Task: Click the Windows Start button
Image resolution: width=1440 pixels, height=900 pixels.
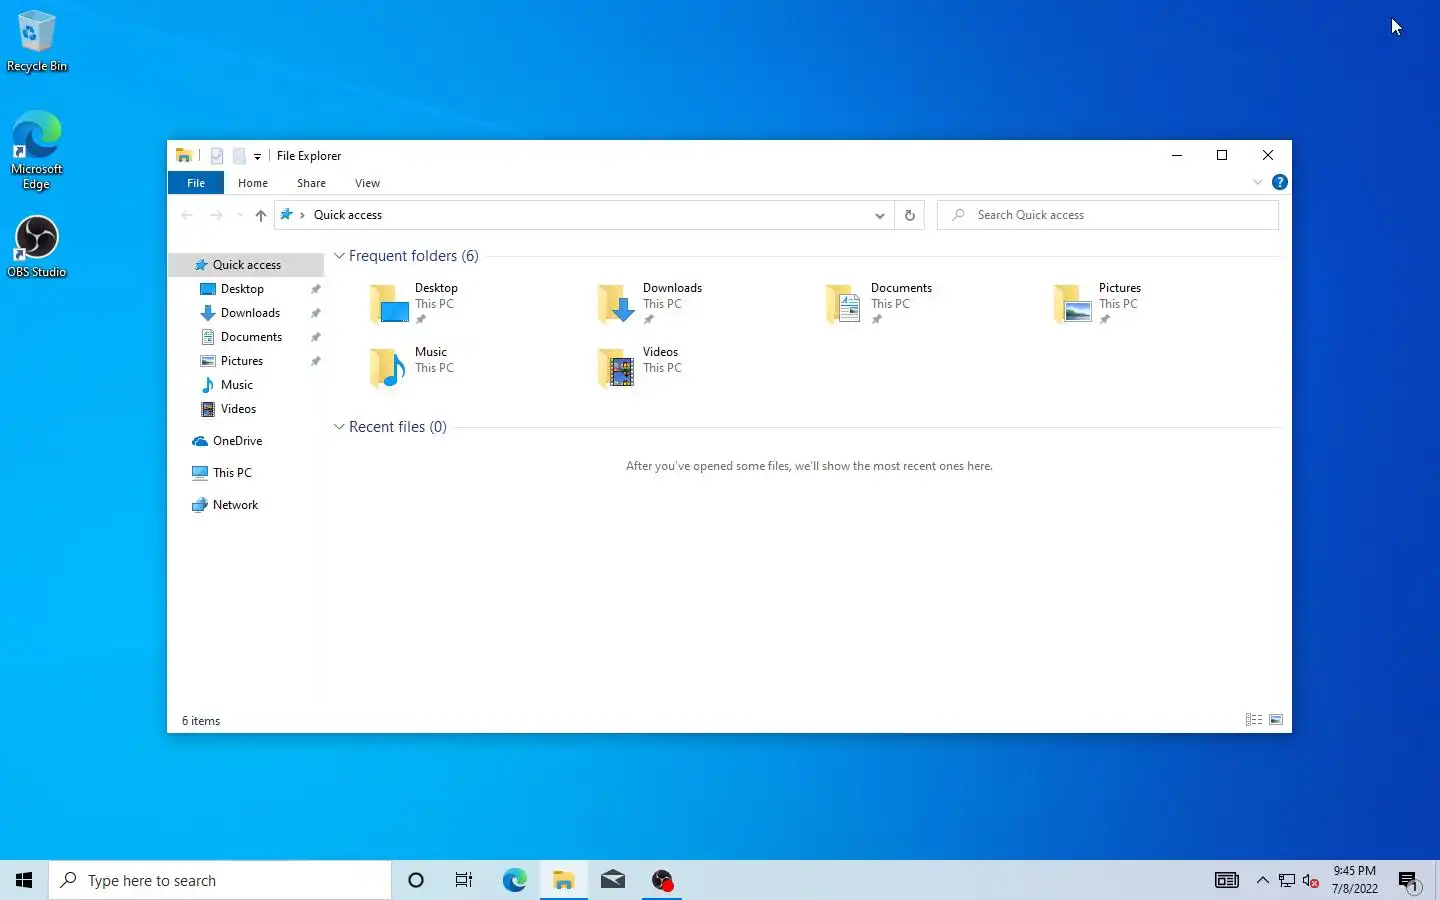Action: tap(24, 880)
